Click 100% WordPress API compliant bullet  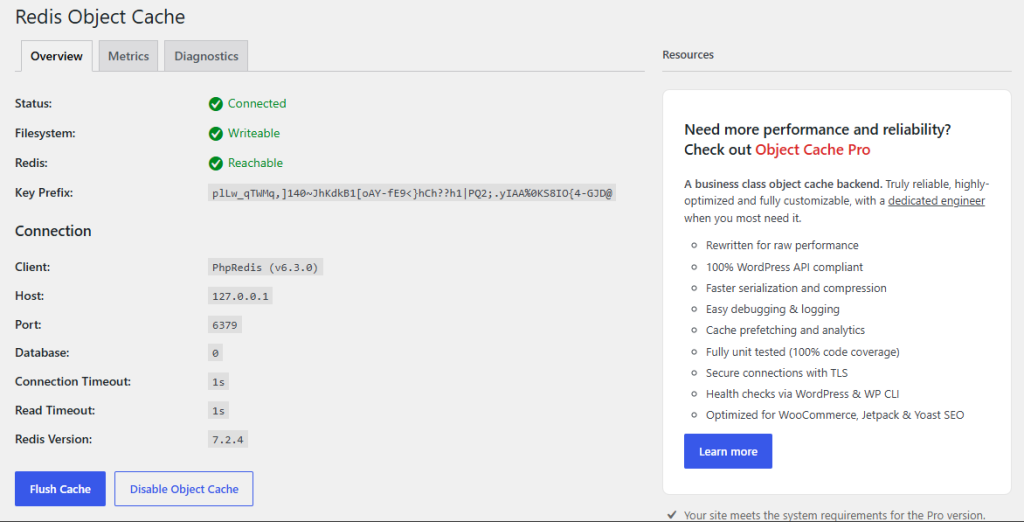pyautogui.click(x=784, y=267)
